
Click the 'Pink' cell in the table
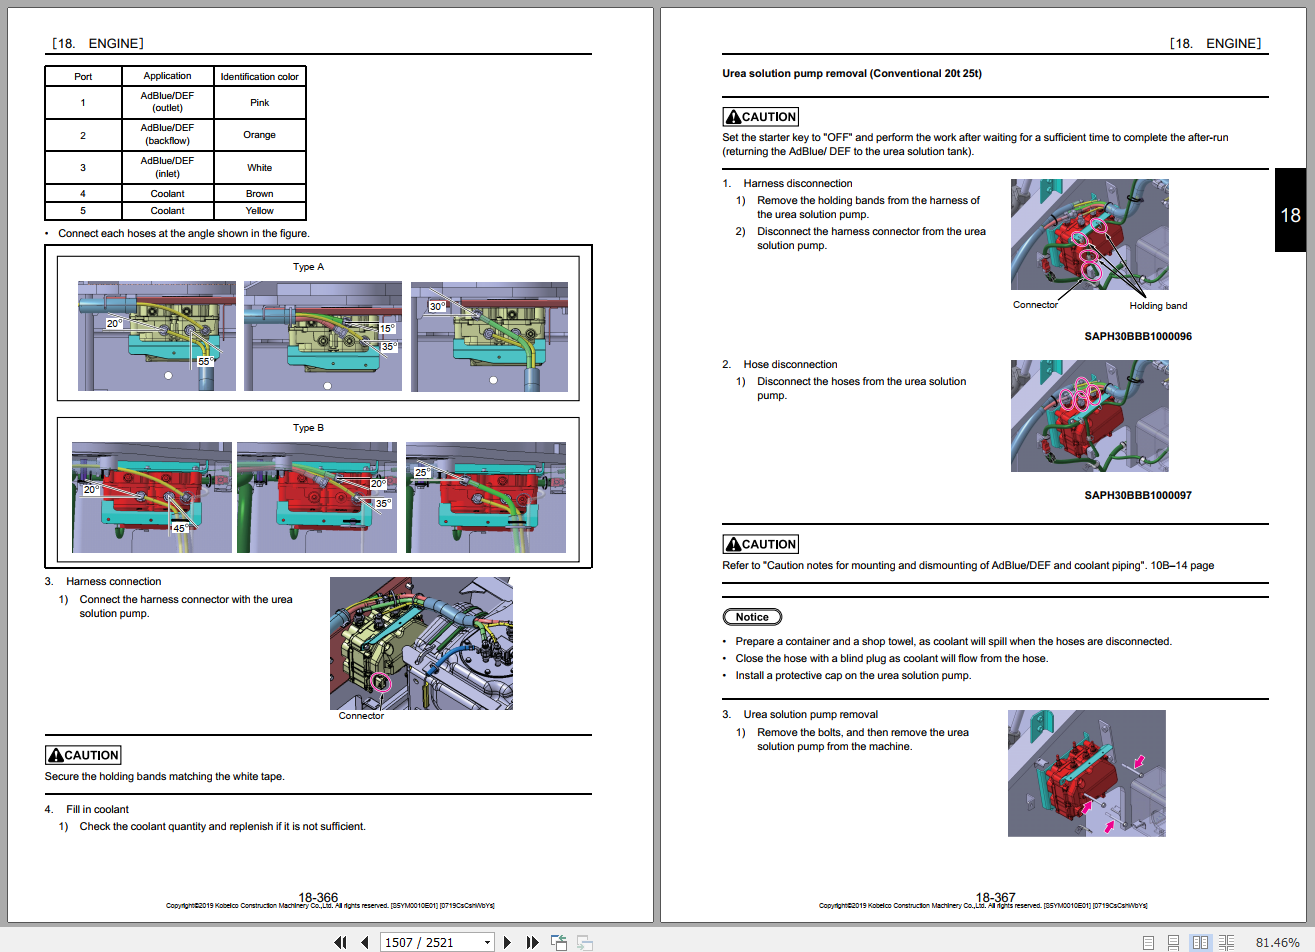point(260,103)
